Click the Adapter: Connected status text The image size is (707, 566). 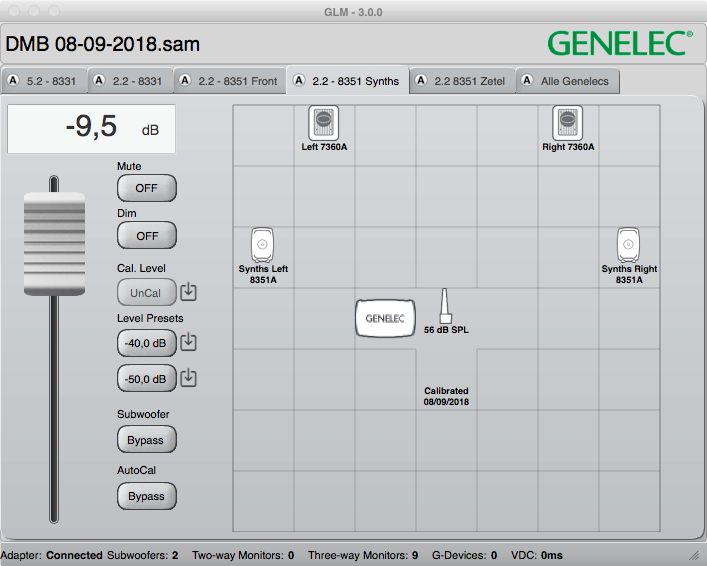51,555
